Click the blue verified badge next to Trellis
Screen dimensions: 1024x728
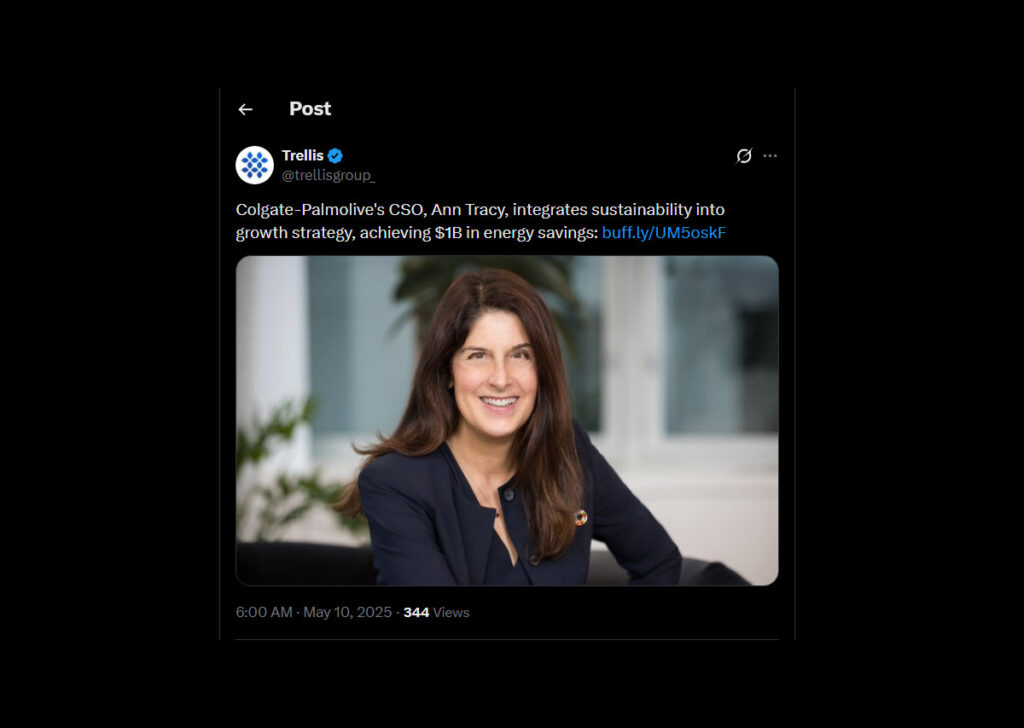point(336,156)
